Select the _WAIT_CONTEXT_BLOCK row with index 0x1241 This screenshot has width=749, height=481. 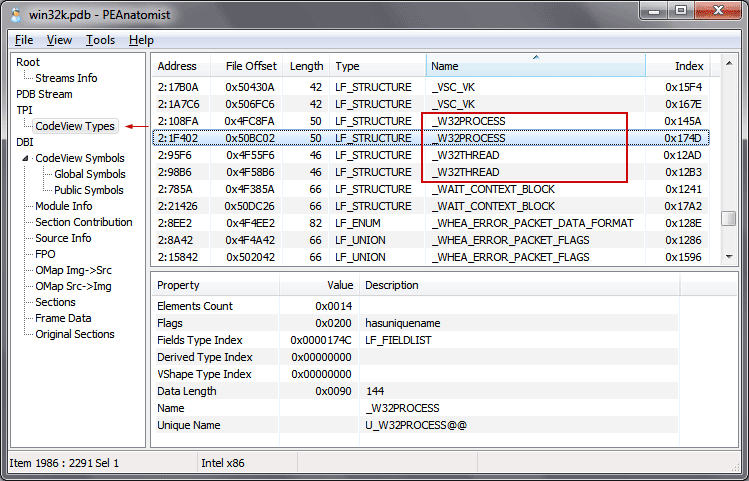pos(431,189)
